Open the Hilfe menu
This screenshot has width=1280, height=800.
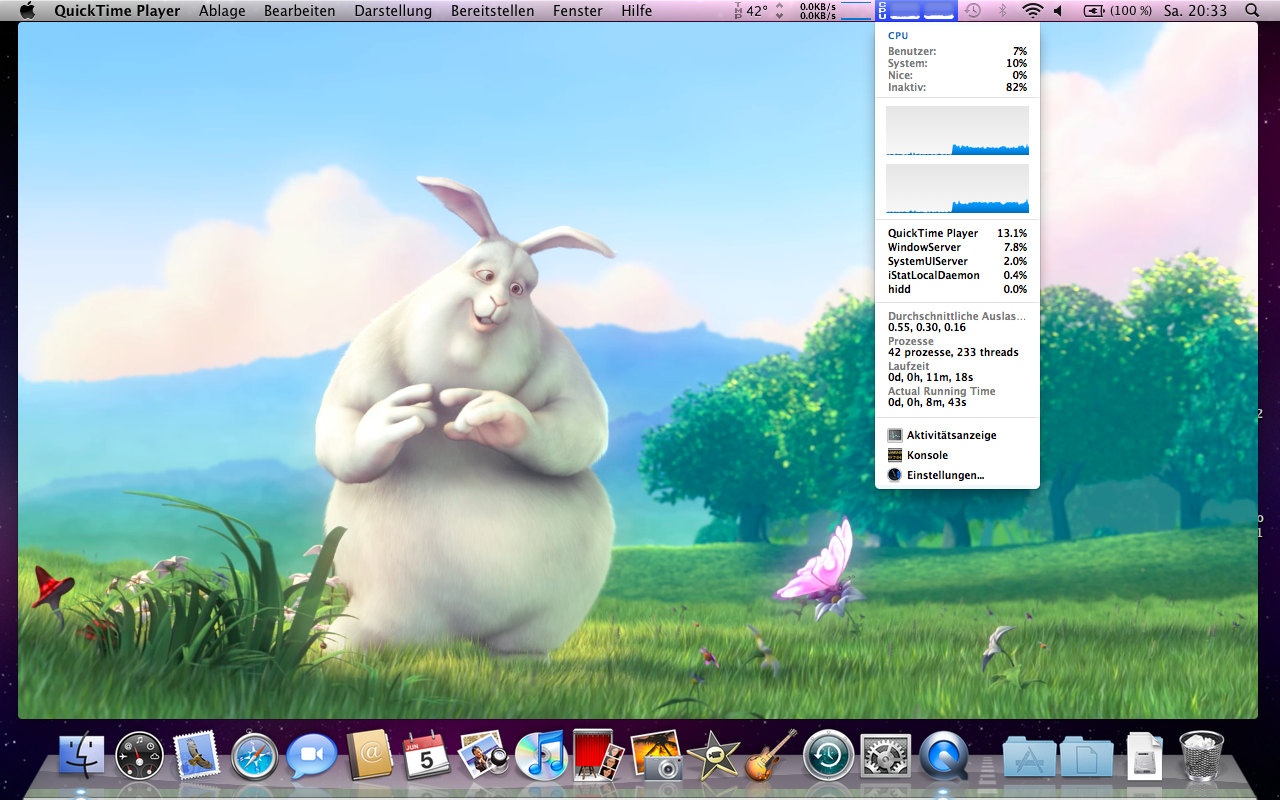[x=636, y=11]
